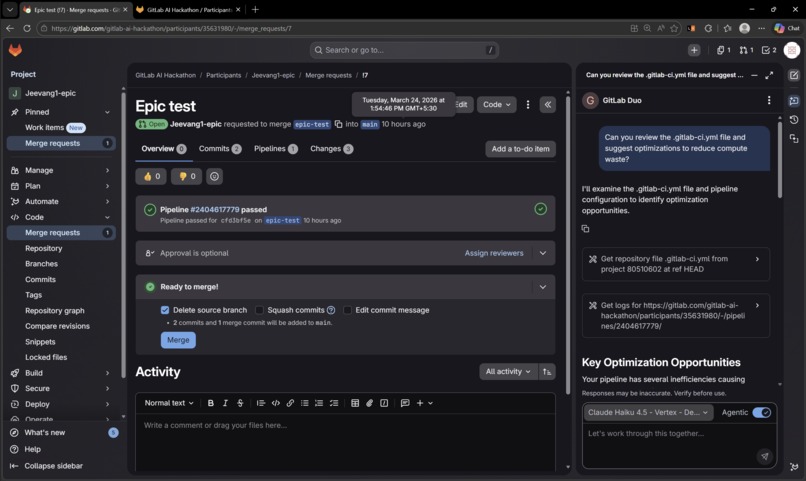Insert a link in comment editor

click(x=290, y=403)
